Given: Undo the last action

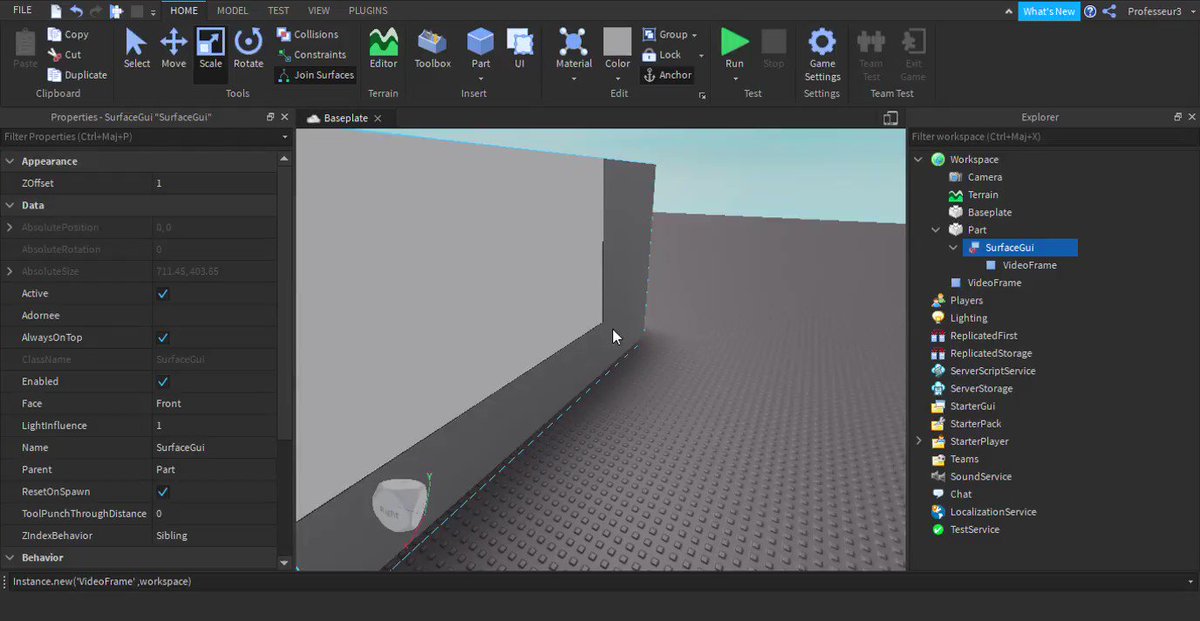Looking at the screenshot, I should (x=76, y=11).
